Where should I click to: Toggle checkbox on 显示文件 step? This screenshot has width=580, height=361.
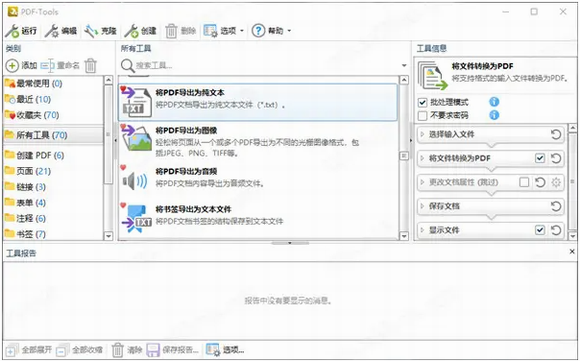tap(540, 230)
